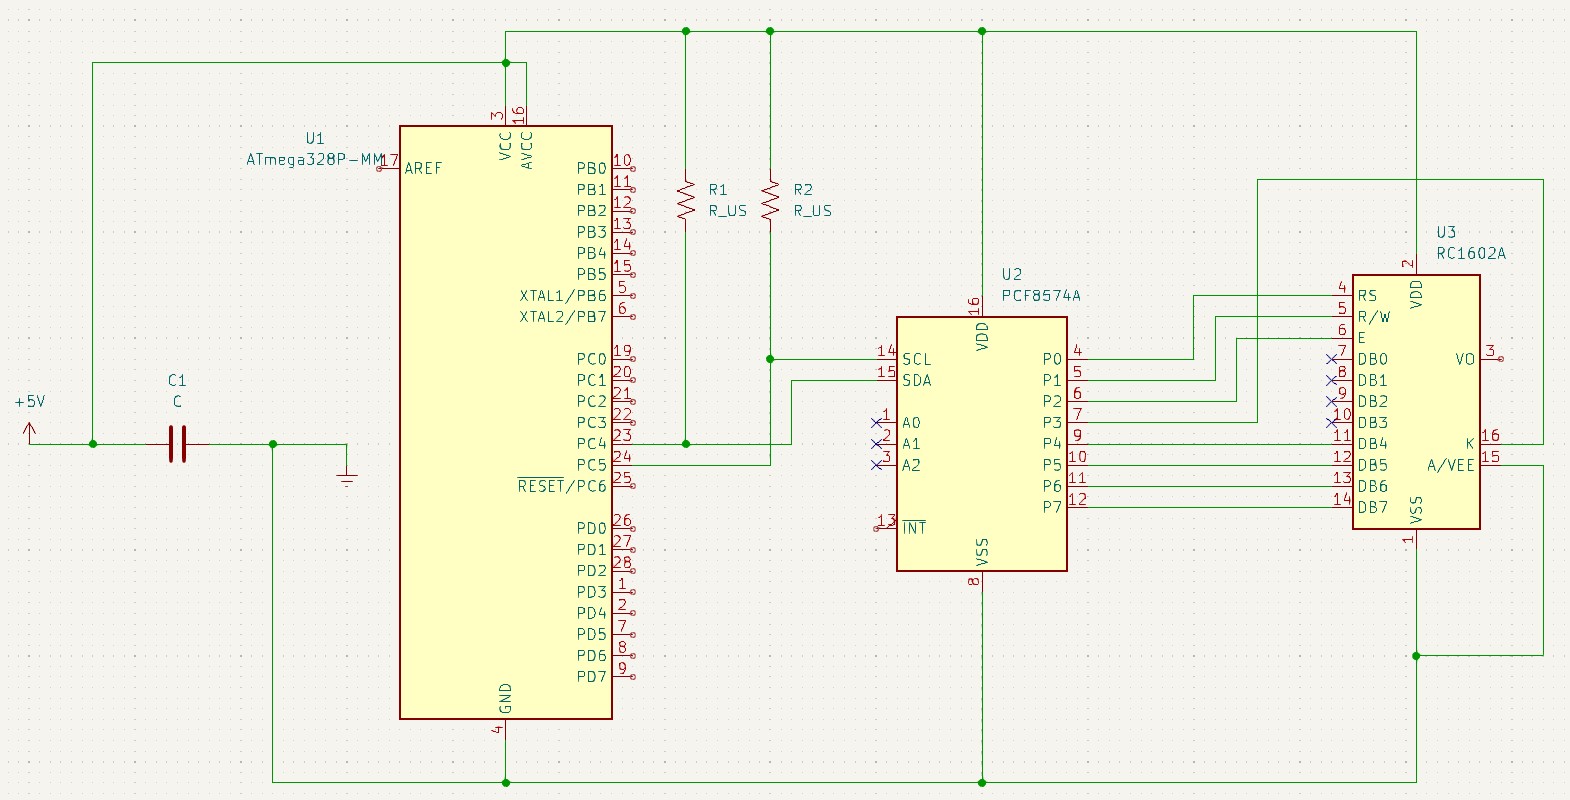Select the VSS pin label on U2

(x=982, y=552)
